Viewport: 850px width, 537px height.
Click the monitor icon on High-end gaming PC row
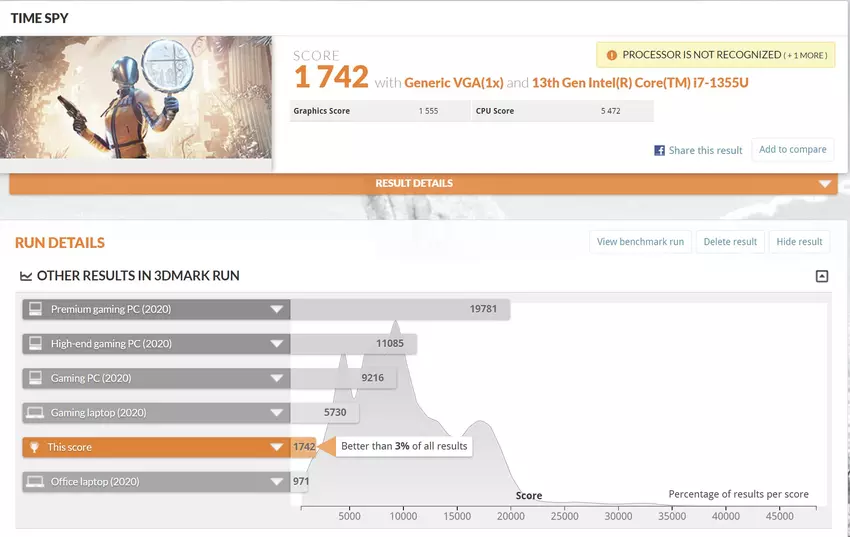point(35,344)
